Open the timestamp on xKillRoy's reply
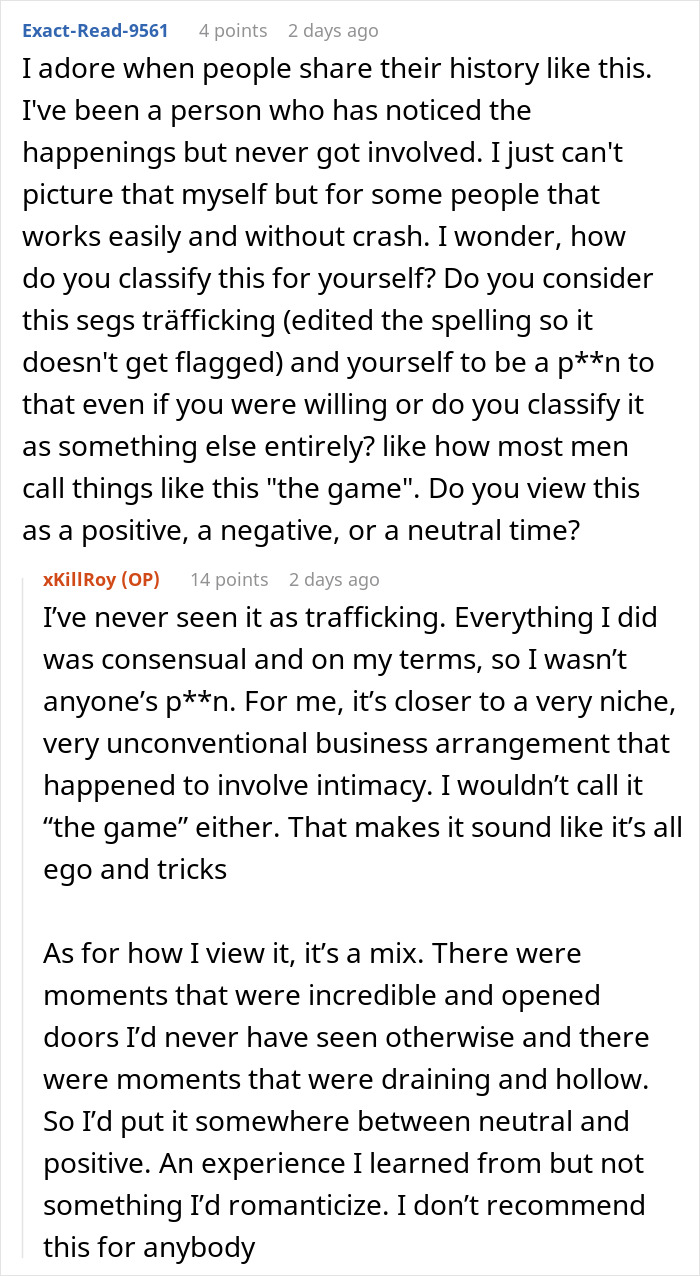This screenshot has width=700, height=1276. [334, 579]
